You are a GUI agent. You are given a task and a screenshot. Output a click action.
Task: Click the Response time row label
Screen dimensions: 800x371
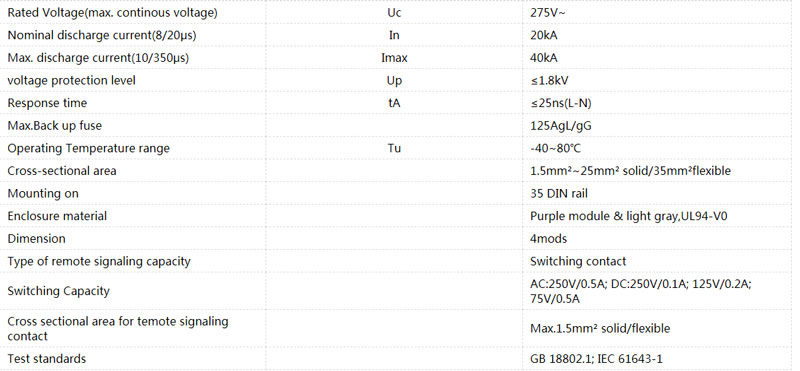(x=47, y=103)
